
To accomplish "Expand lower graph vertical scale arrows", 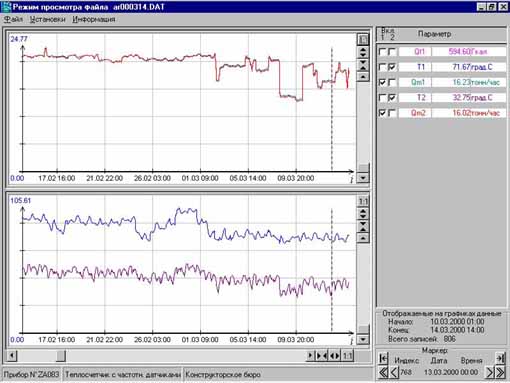I will click(x=363, y=213).
